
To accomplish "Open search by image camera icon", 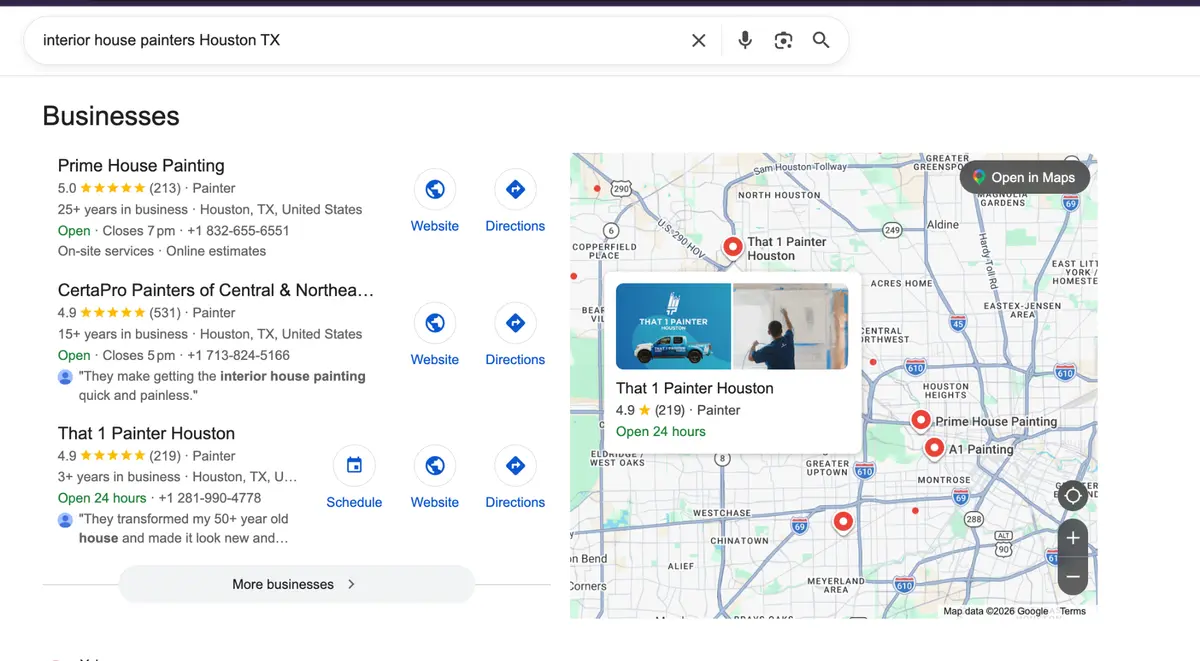I will pyautogui.click(x=783, y=41).
